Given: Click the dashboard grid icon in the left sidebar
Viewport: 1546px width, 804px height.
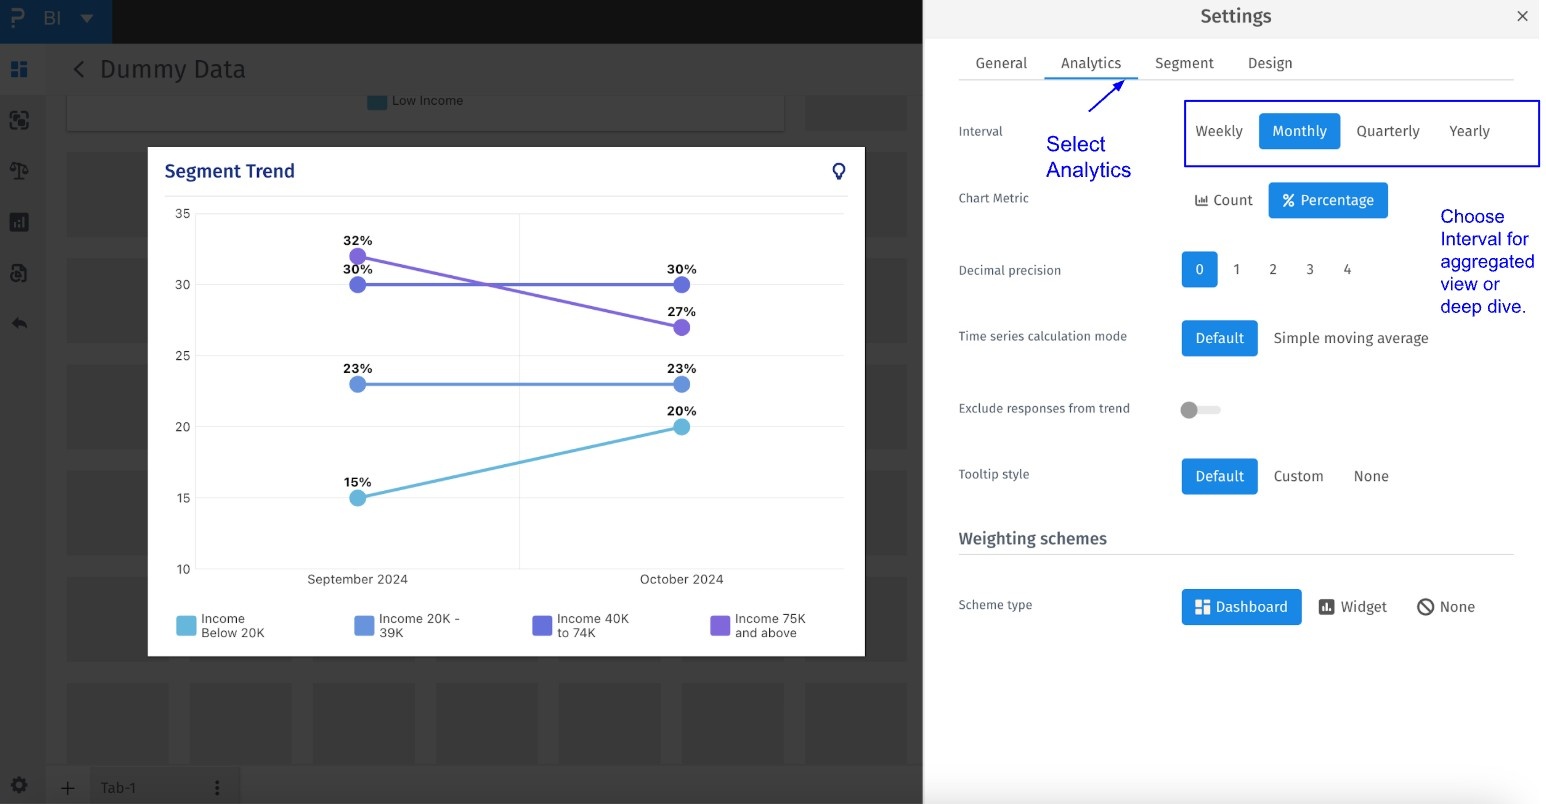Looking at the screenshot, I should coord(19,69).
